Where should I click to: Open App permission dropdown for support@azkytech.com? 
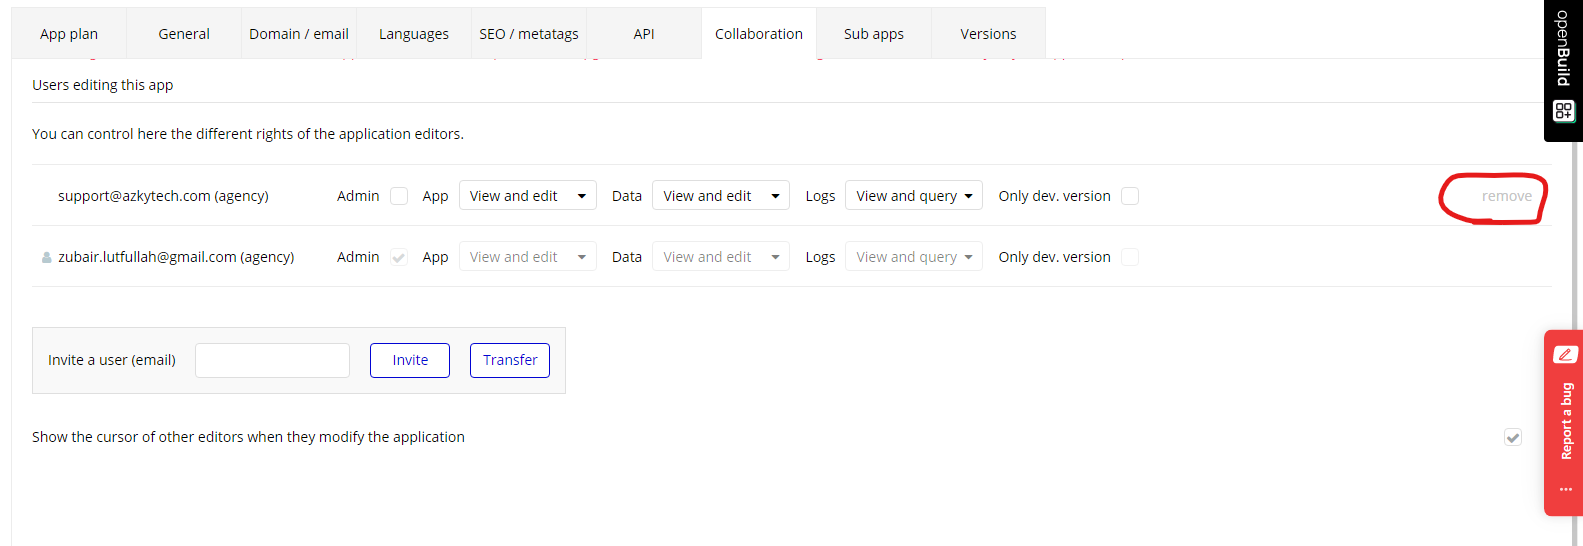coord(527,196)
